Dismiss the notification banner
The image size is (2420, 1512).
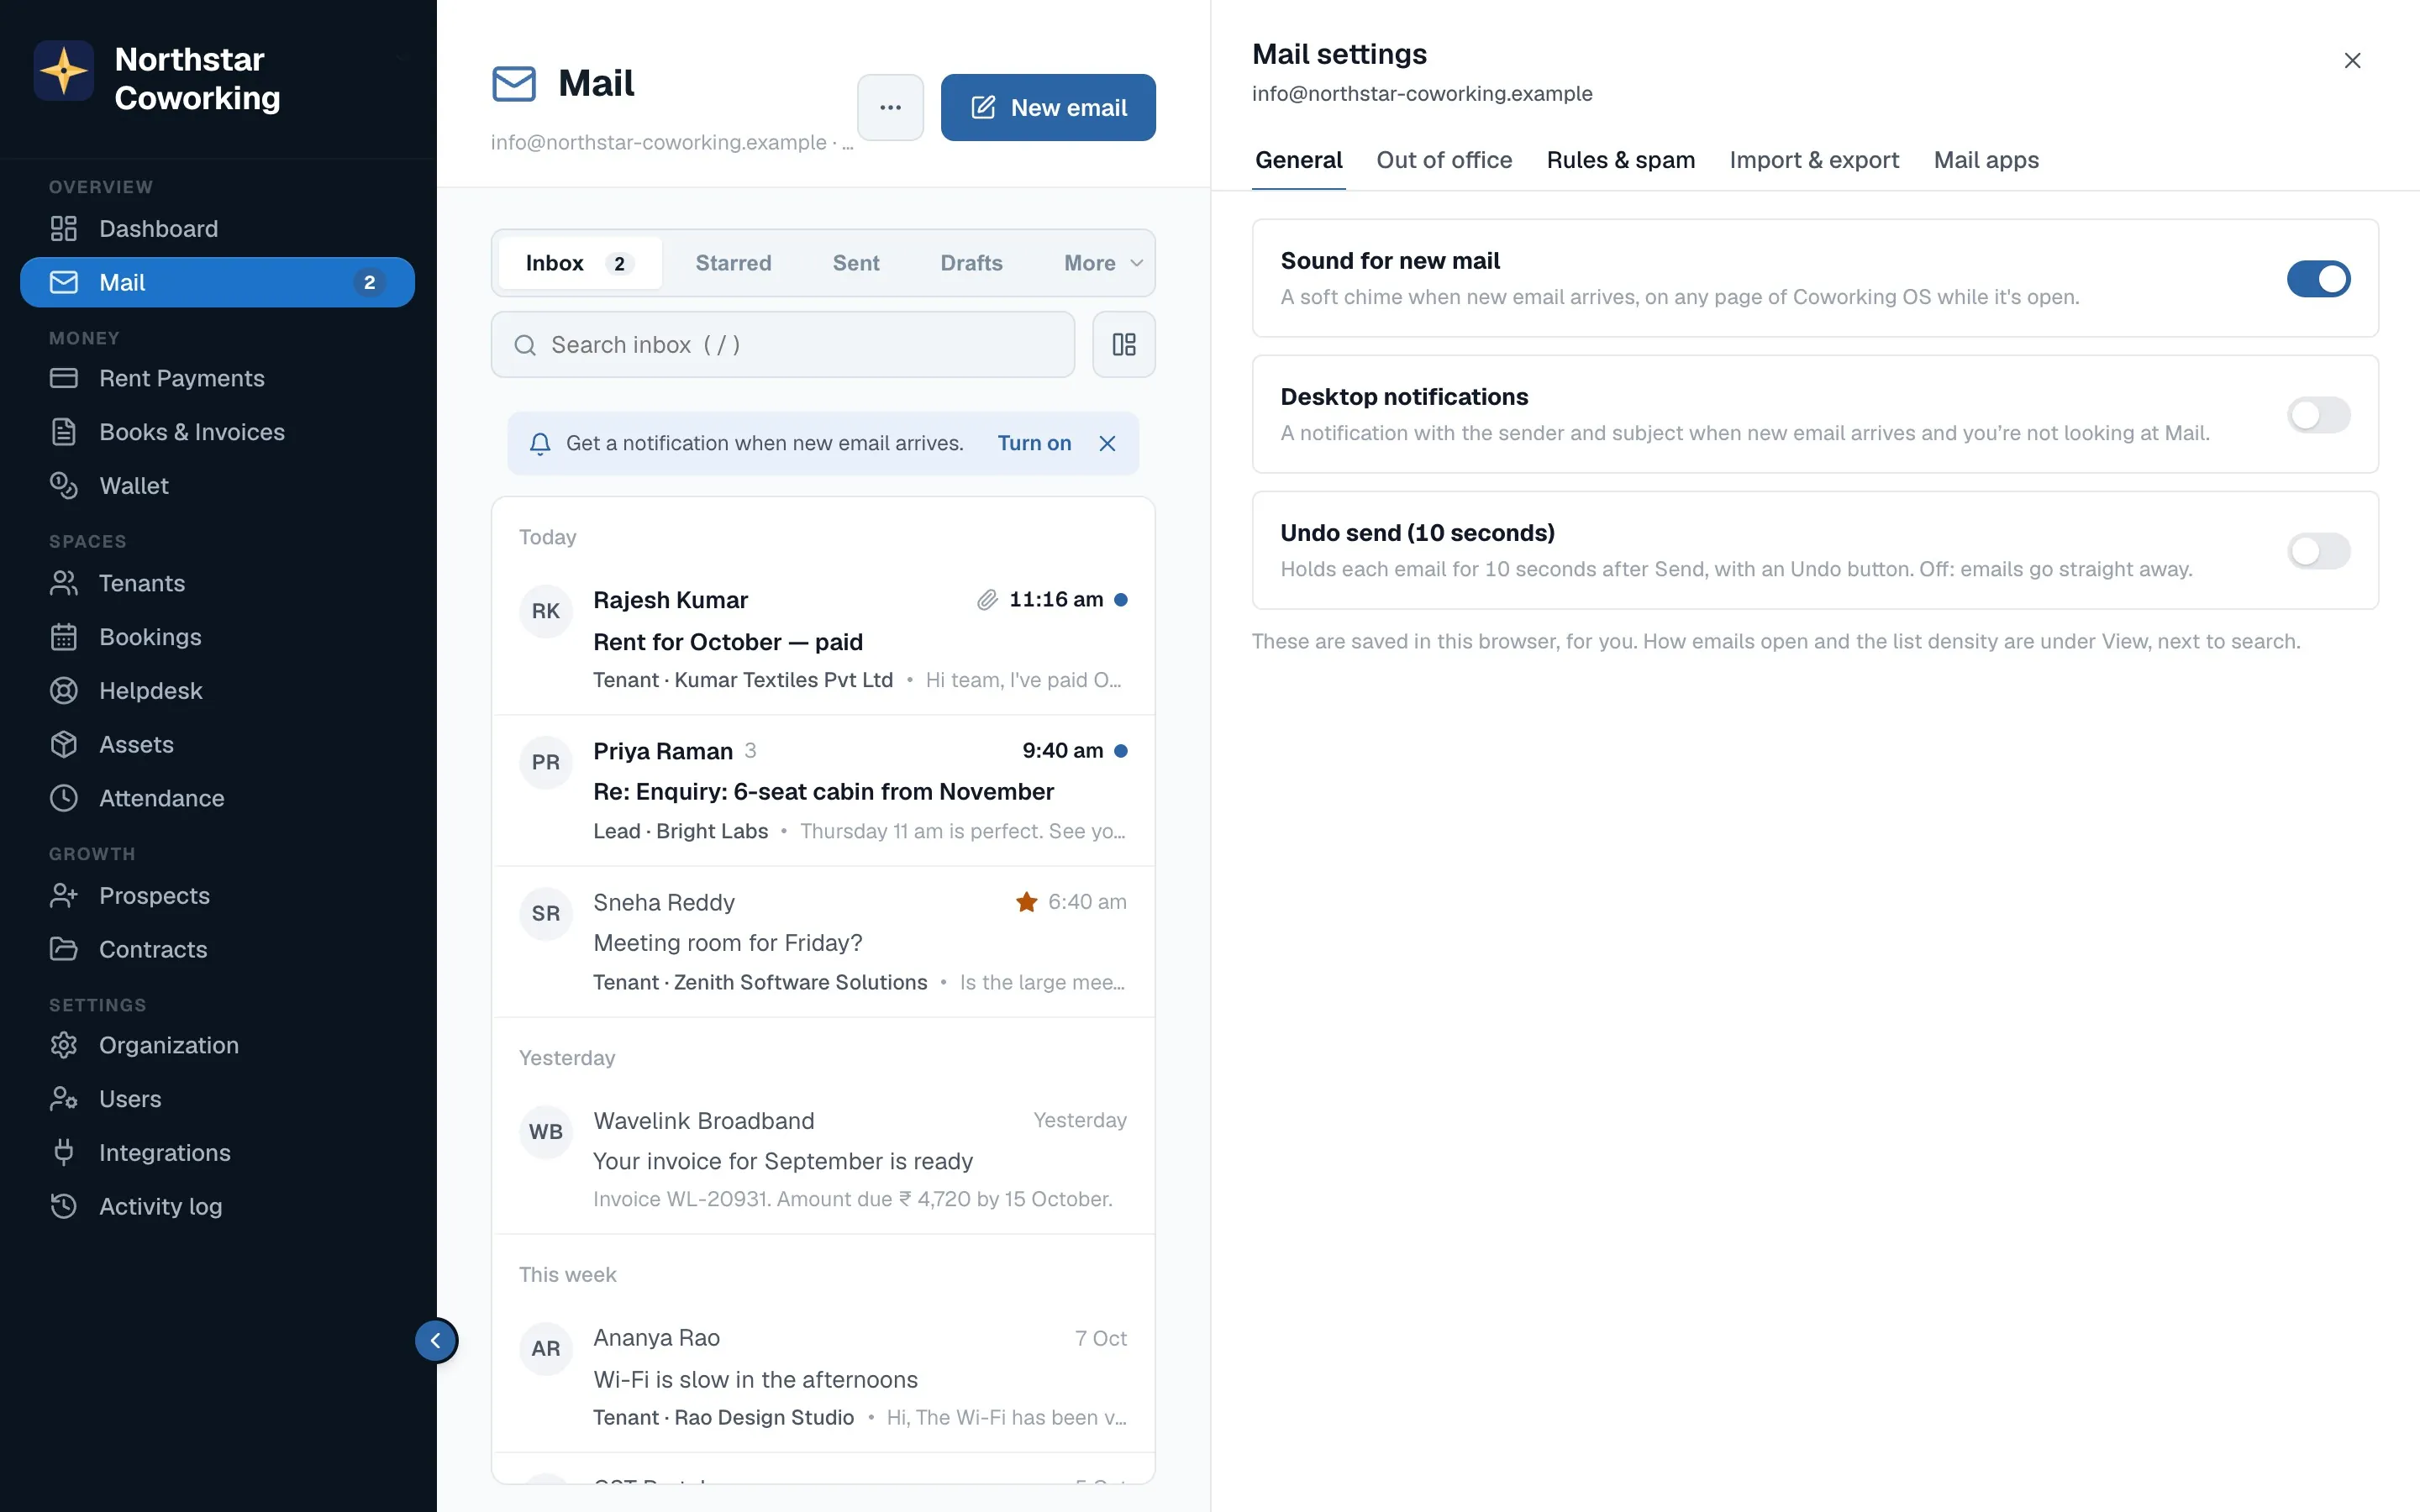pyautogui.click(x=1107, y=444)
